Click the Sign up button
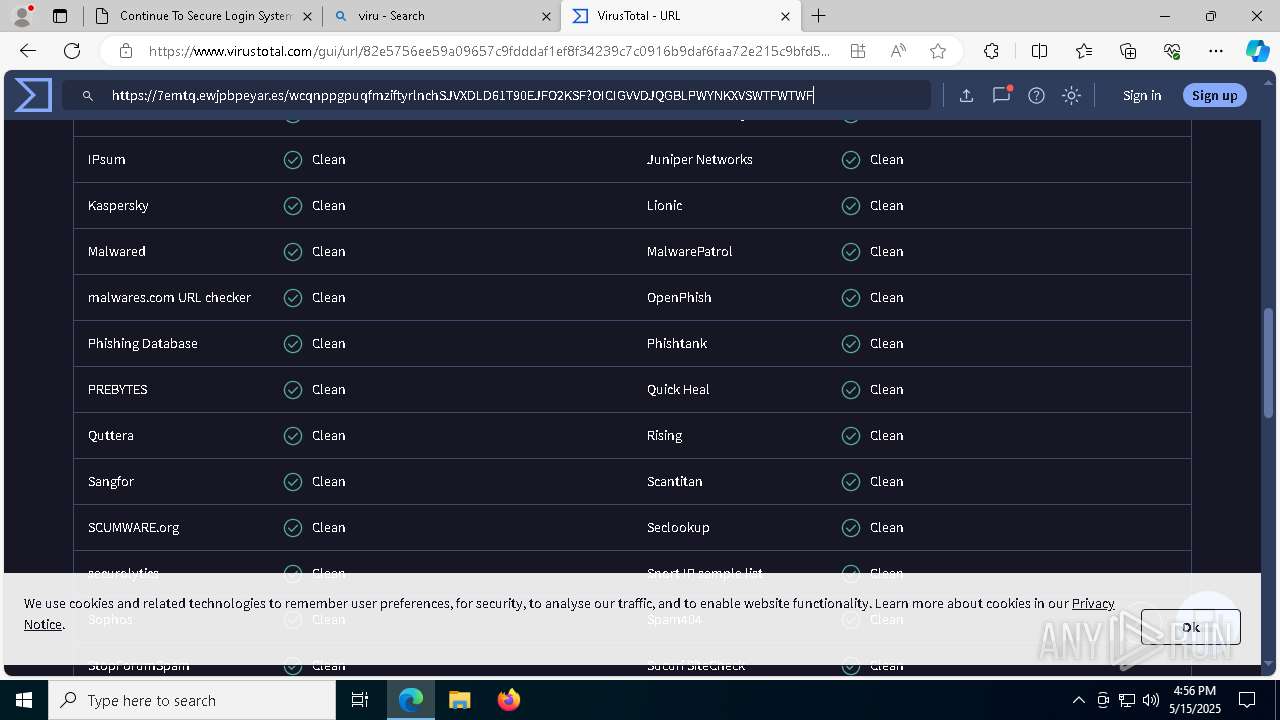 click(x=1214, y=96)
